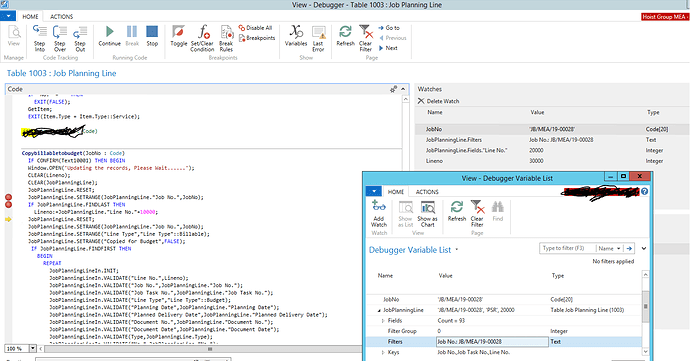Refresh the Debugger Variable List
The height and width of the screenshot is (361, 690).
tap(457, 210)
